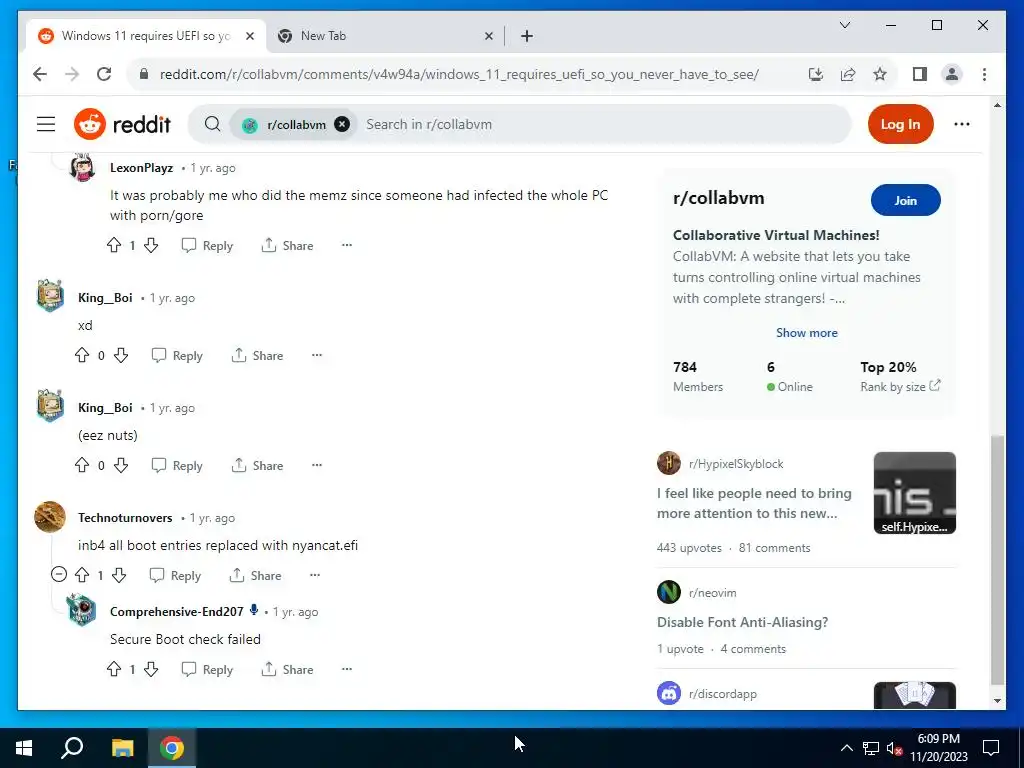
Task: Share the 'xd' comment
Action: (x=257, y=355)
